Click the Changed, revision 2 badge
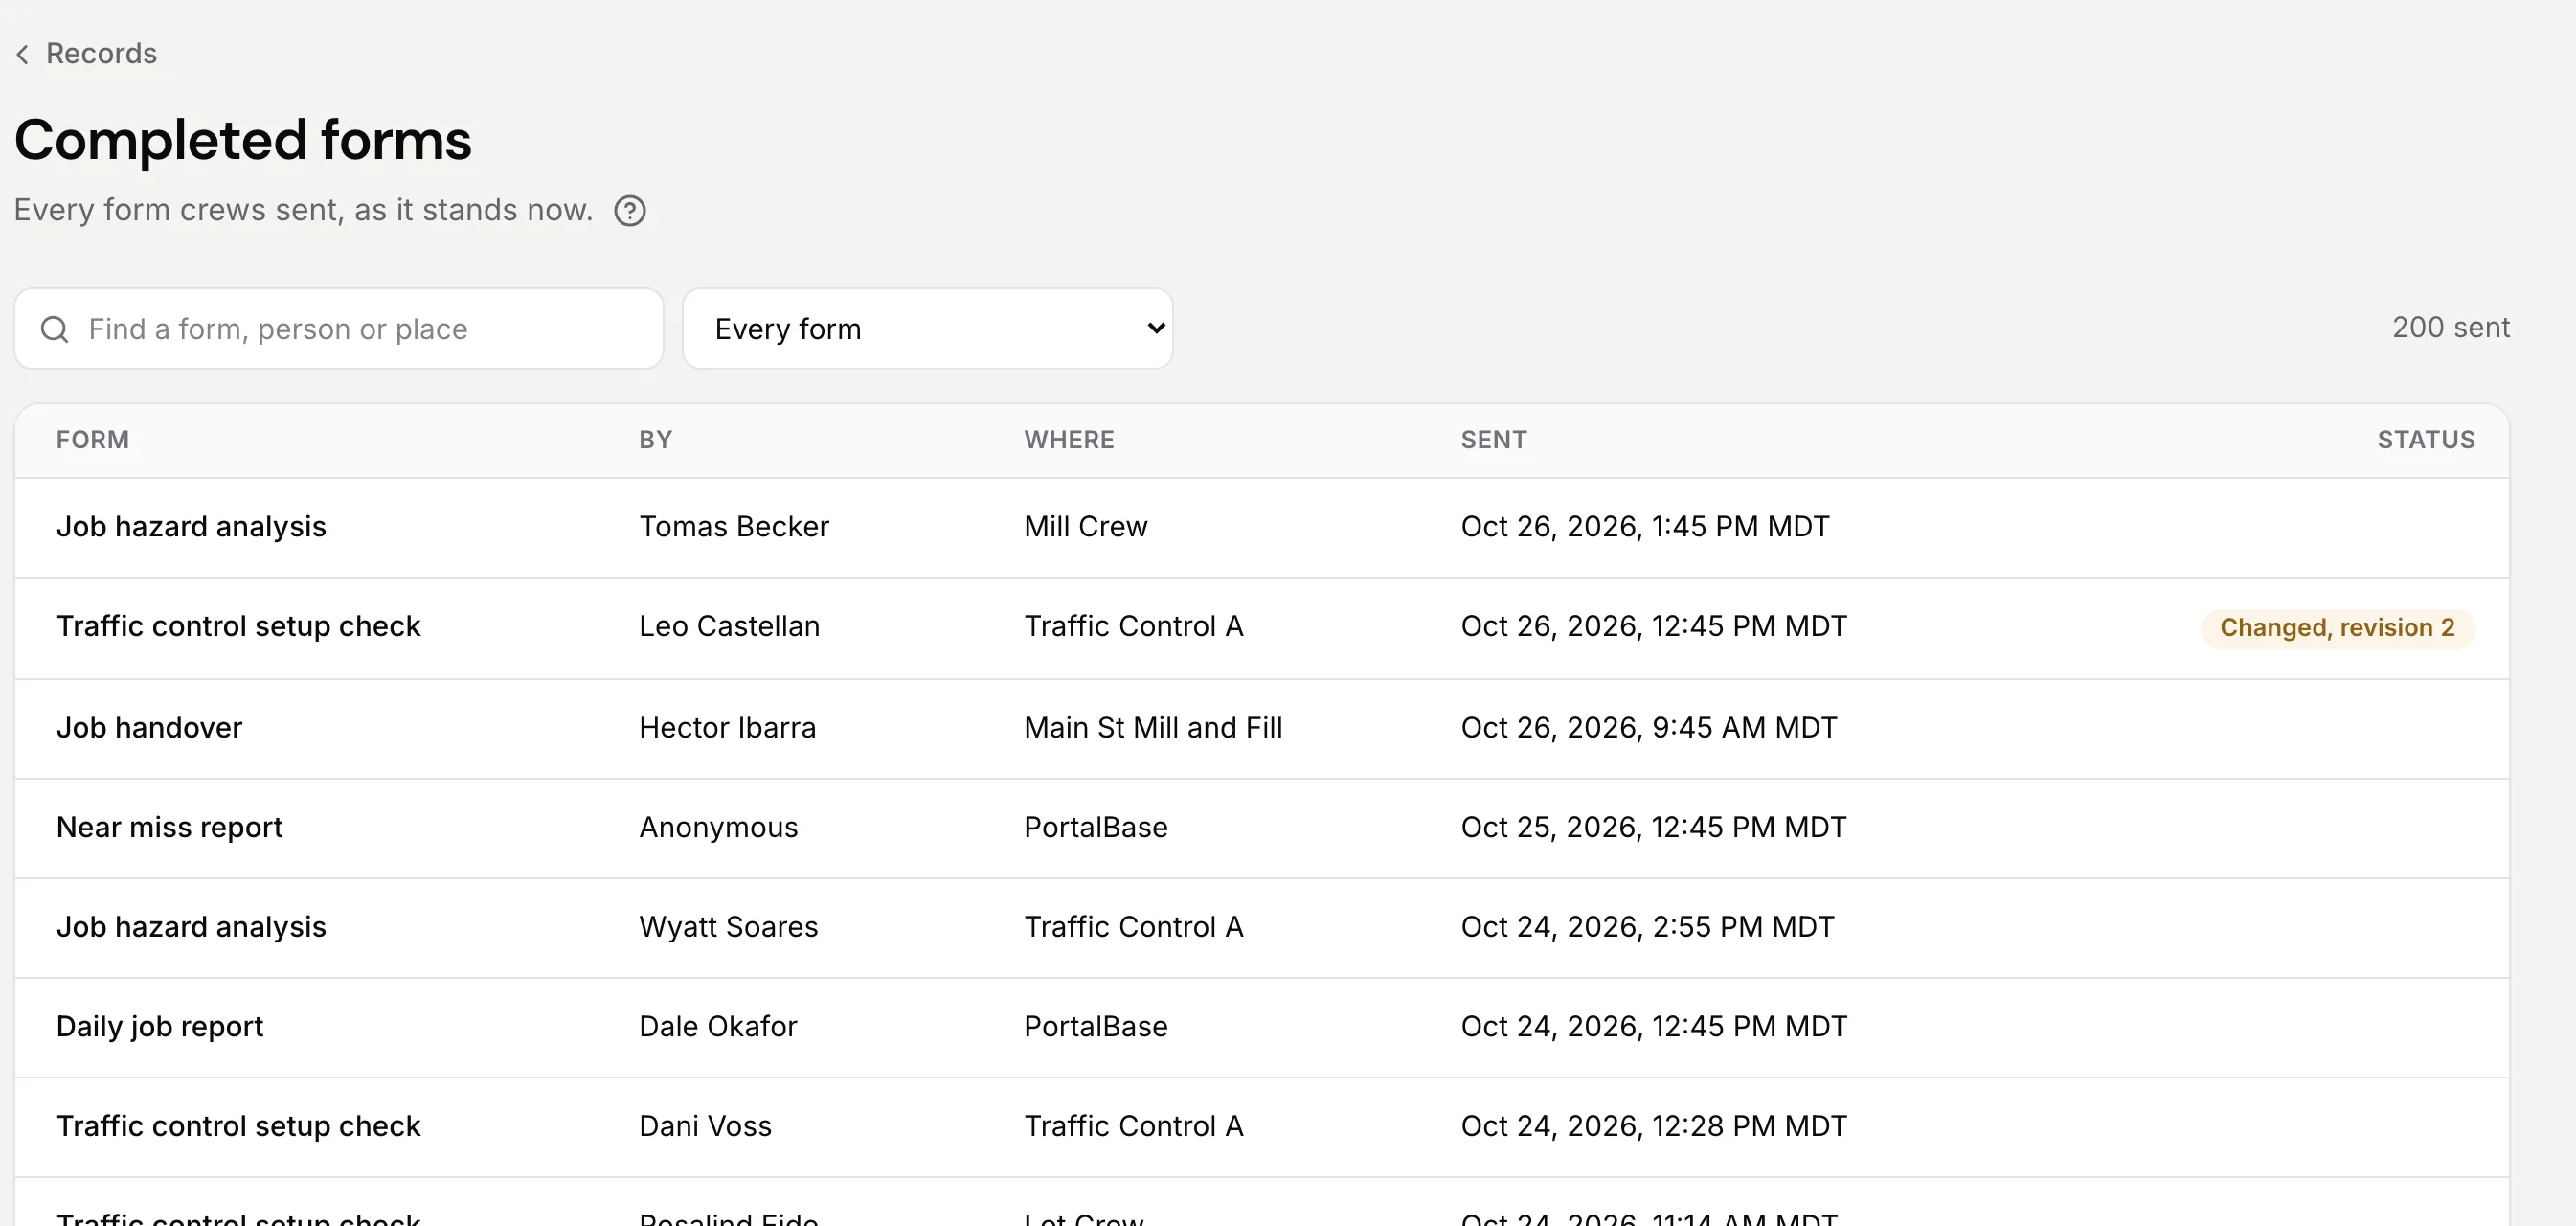Screen dimensions: 2576x1226 pyautogui.click(x=2337, y=628)
